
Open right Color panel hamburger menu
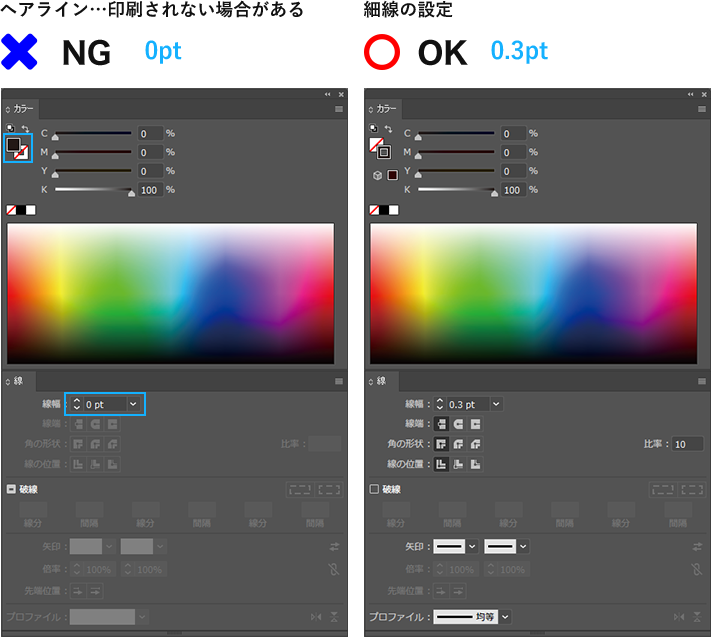pyautogui.click(x=702, y=109)
